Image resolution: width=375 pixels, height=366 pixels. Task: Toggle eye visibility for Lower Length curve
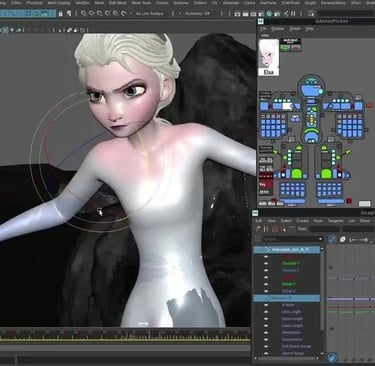(266, 326)
